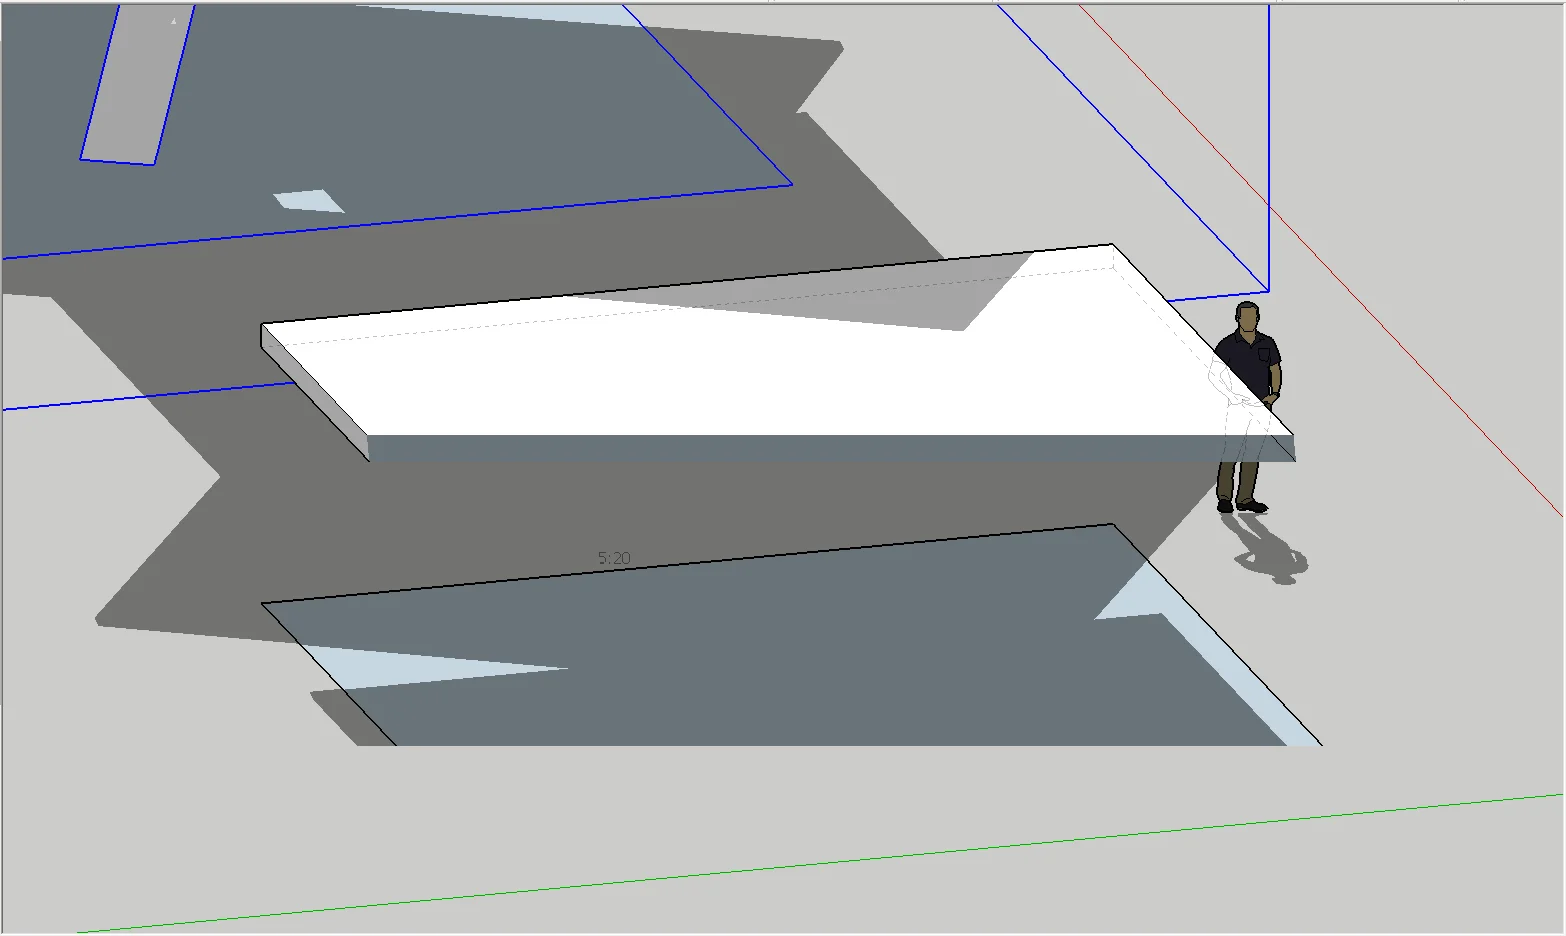The height and width of the screenshot is (936, 1566).
Task: Click the narrow blue-outlined gray strip
Action: (x=137, y=85)
